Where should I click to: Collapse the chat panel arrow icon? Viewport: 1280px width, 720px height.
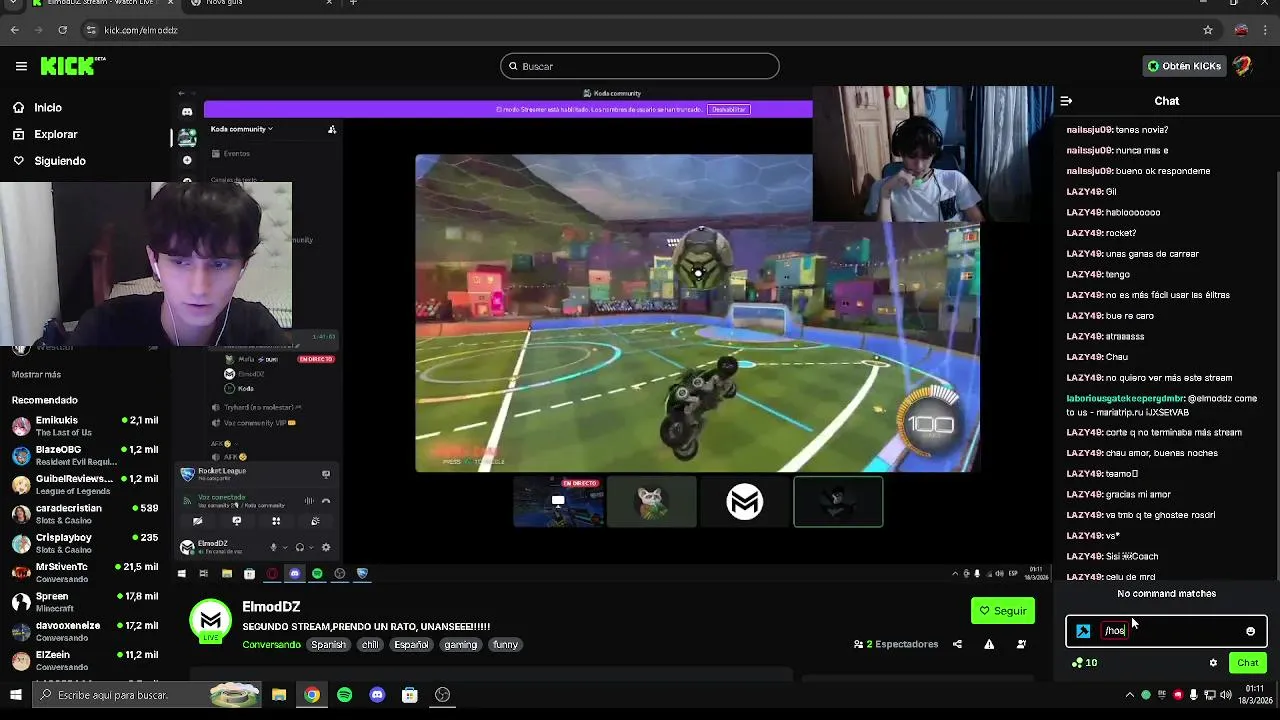tap(1066, 101)
